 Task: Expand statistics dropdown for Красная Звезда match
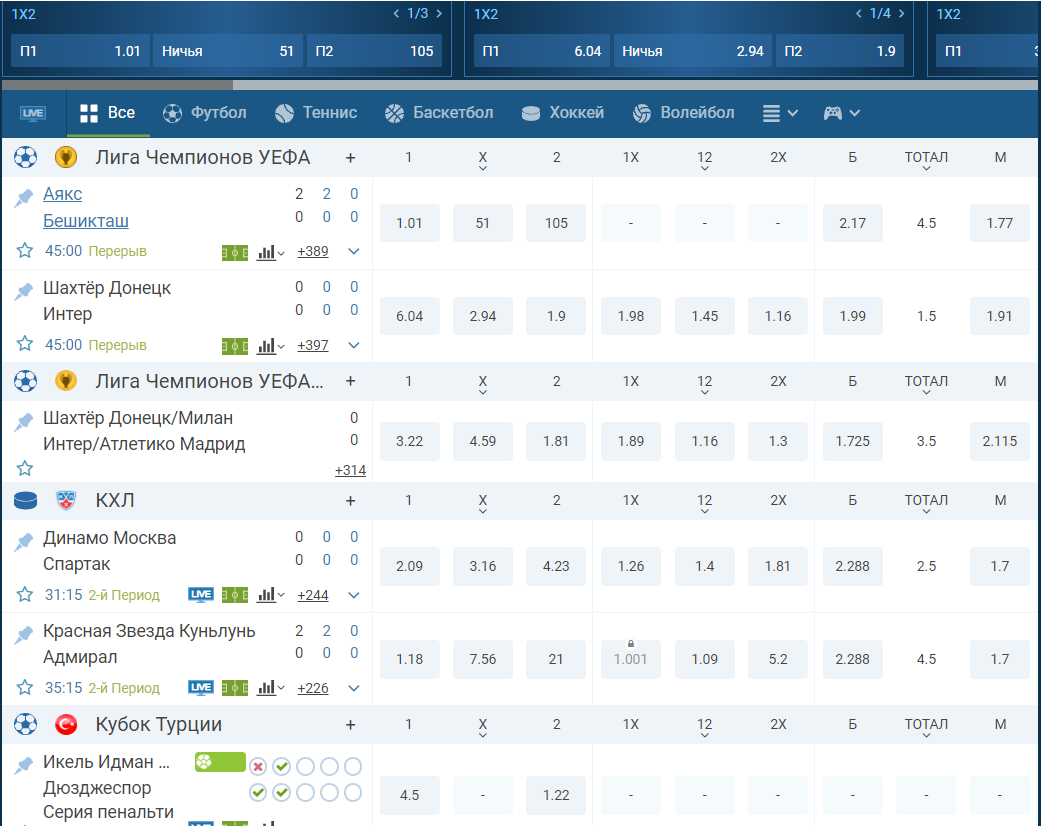click(271, 688)
